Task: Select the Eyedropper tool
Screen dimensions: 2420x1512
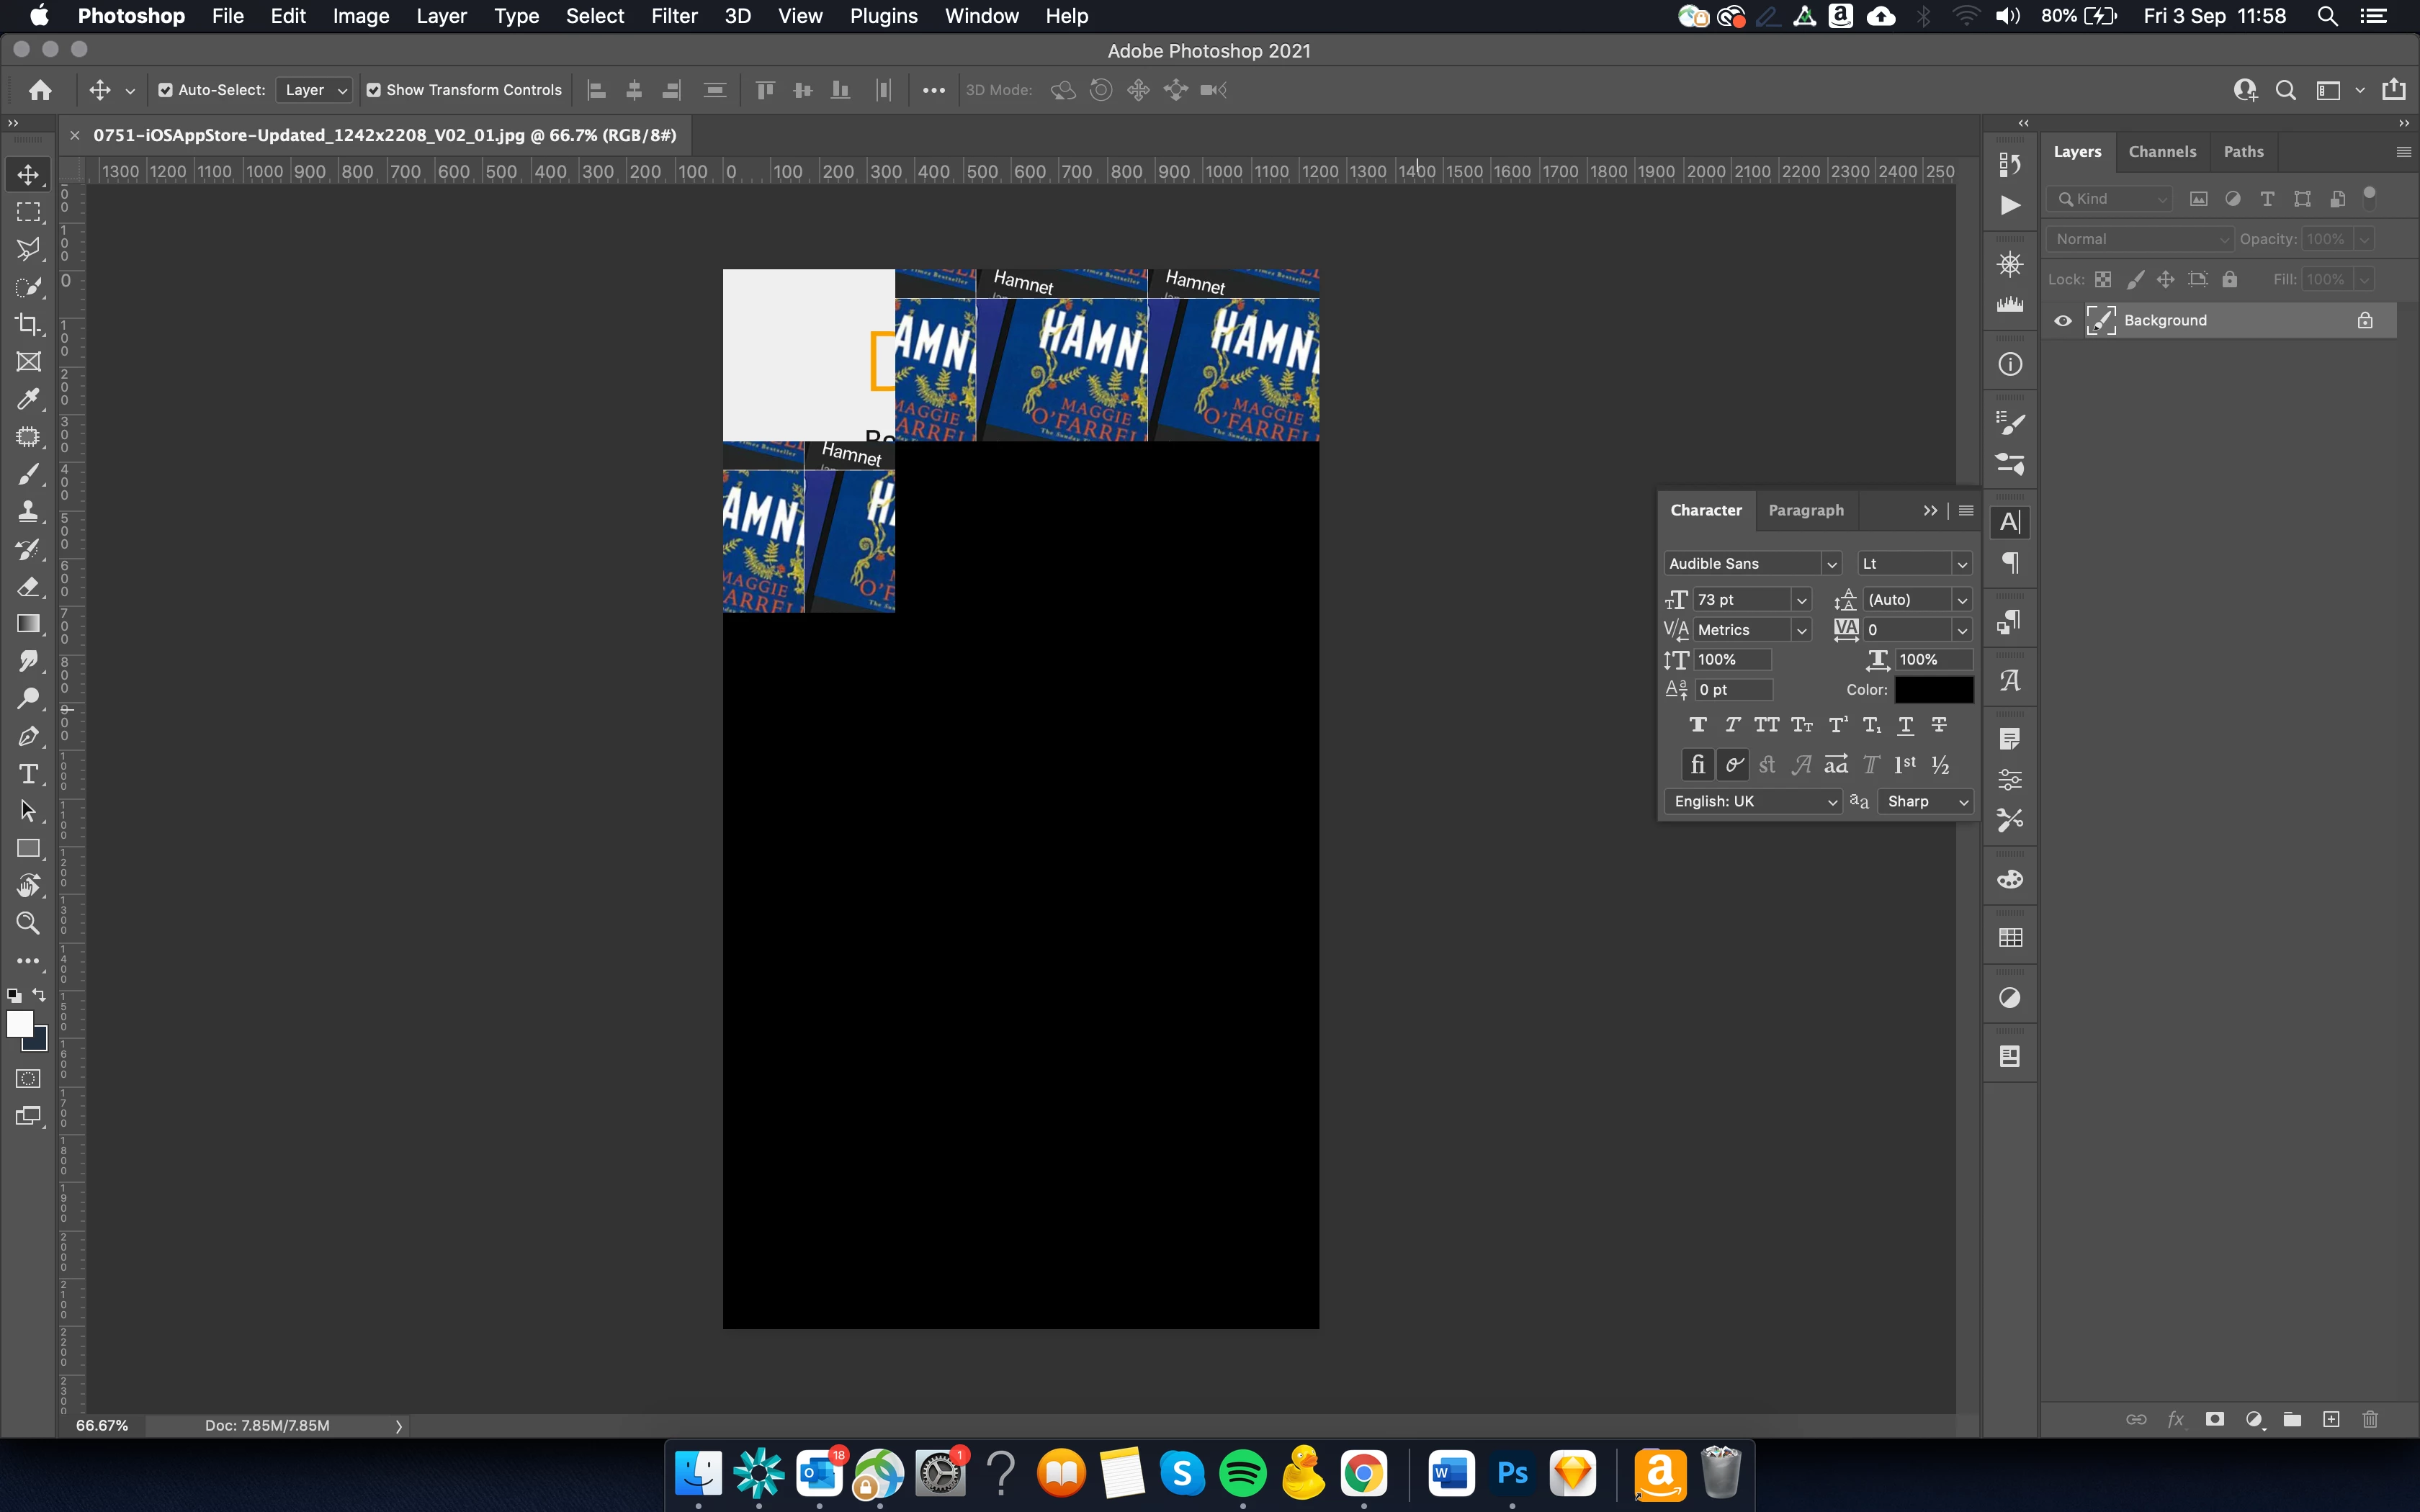Action: tap(28, 399)
